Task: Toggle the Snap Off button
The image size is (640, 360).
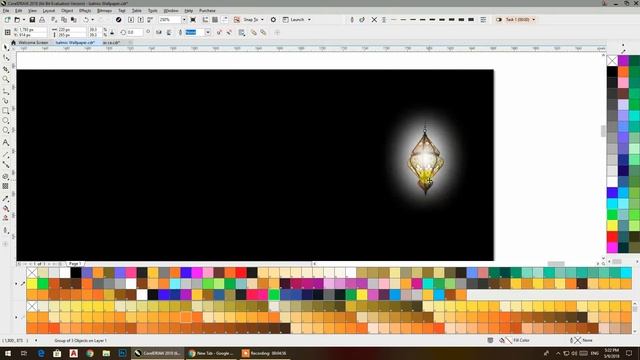Action: point(237,20)
